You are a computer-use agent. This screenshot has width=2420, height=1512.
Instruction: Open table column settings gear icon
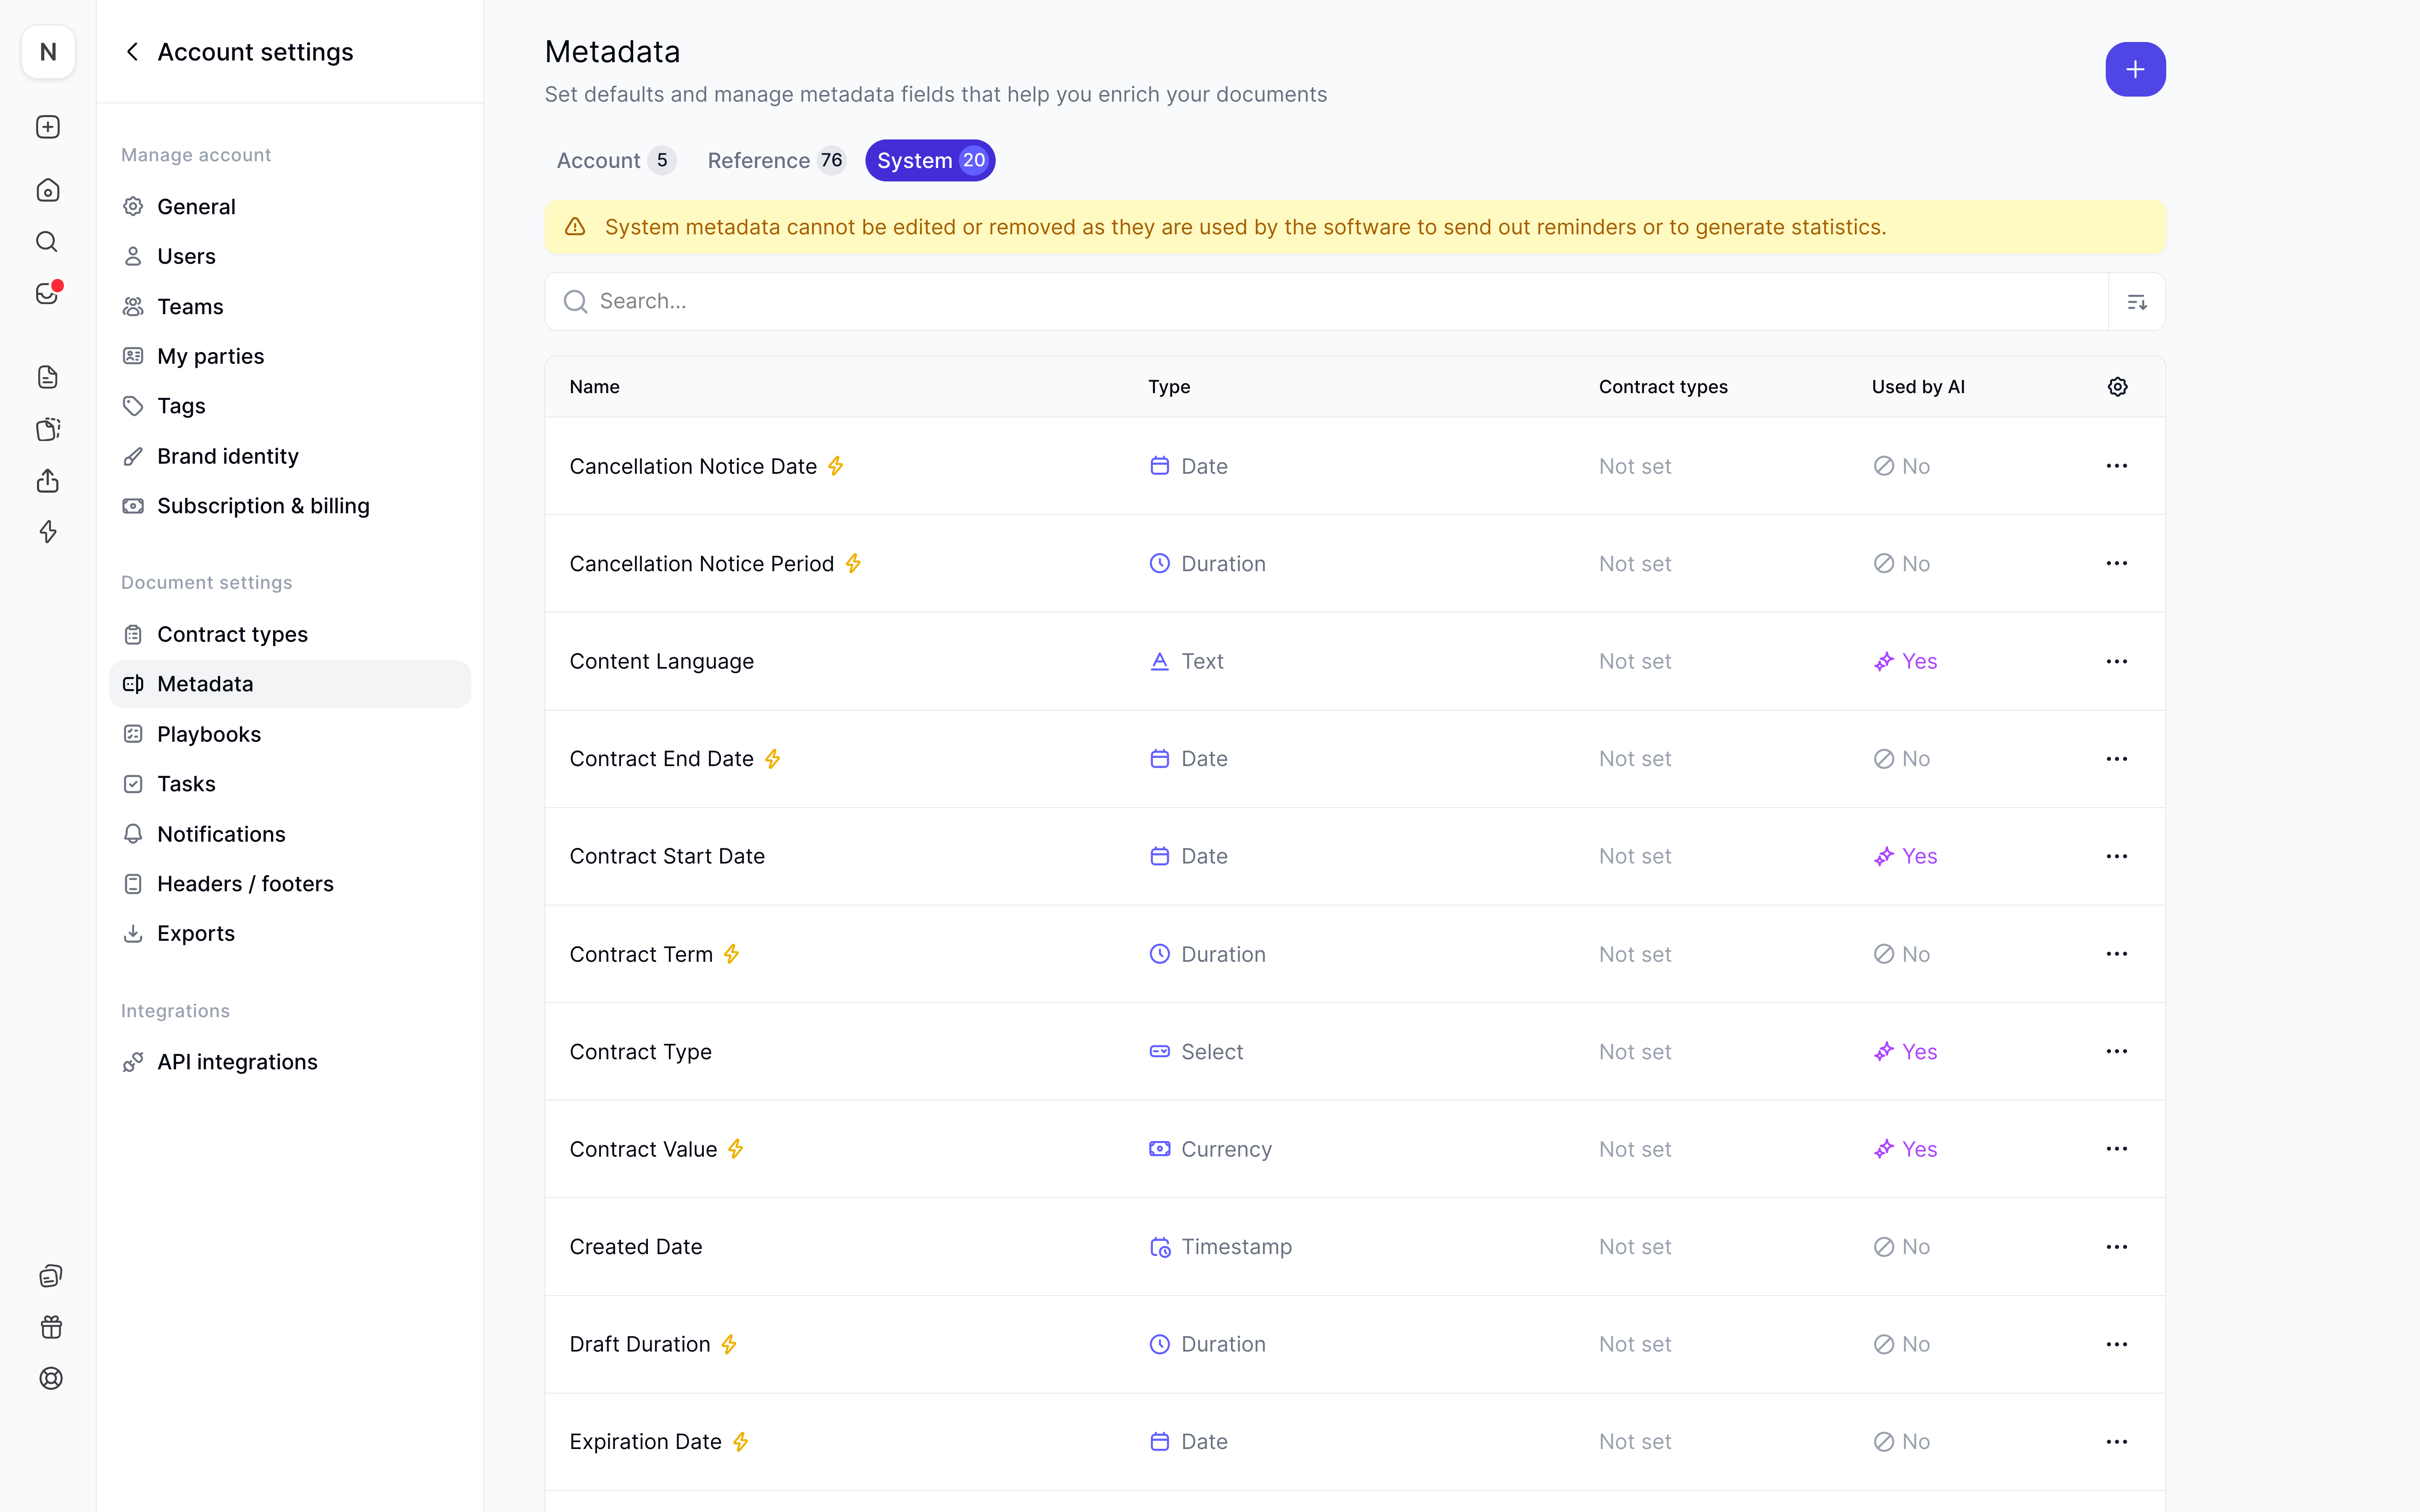[2117, 387]
